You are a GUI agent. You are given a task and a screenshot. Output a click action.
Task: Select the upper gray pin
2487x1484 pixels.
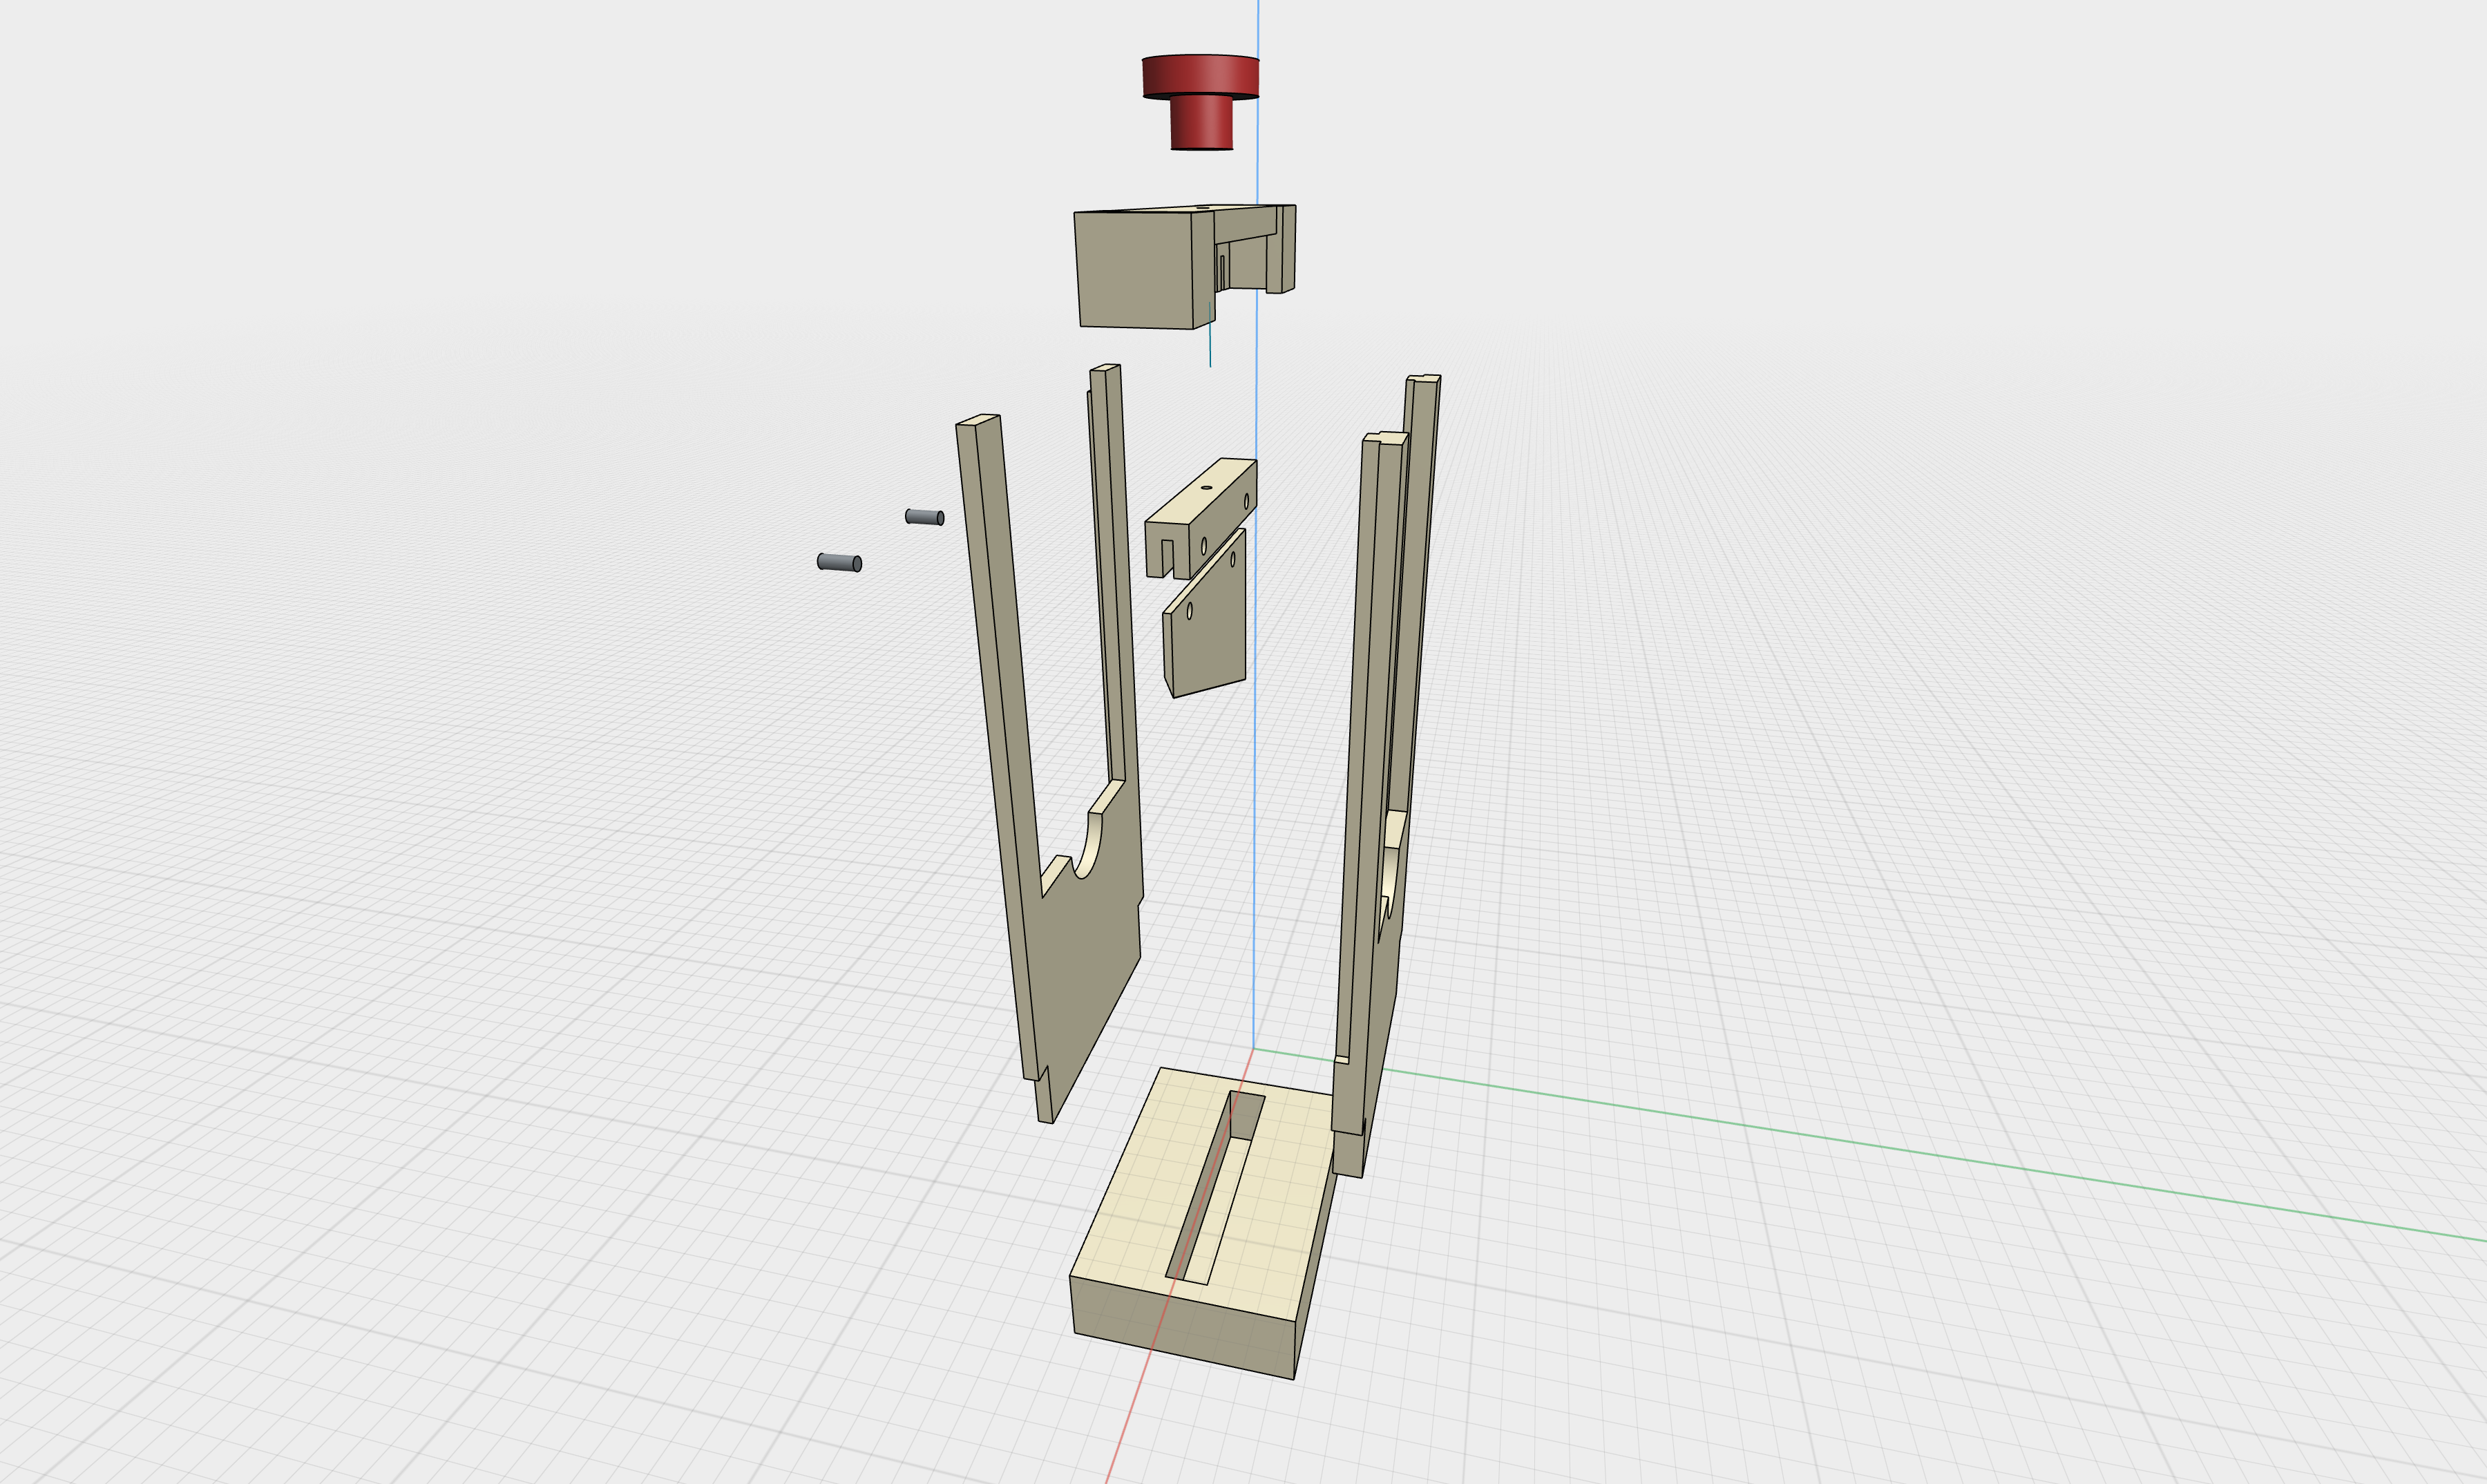924,517
